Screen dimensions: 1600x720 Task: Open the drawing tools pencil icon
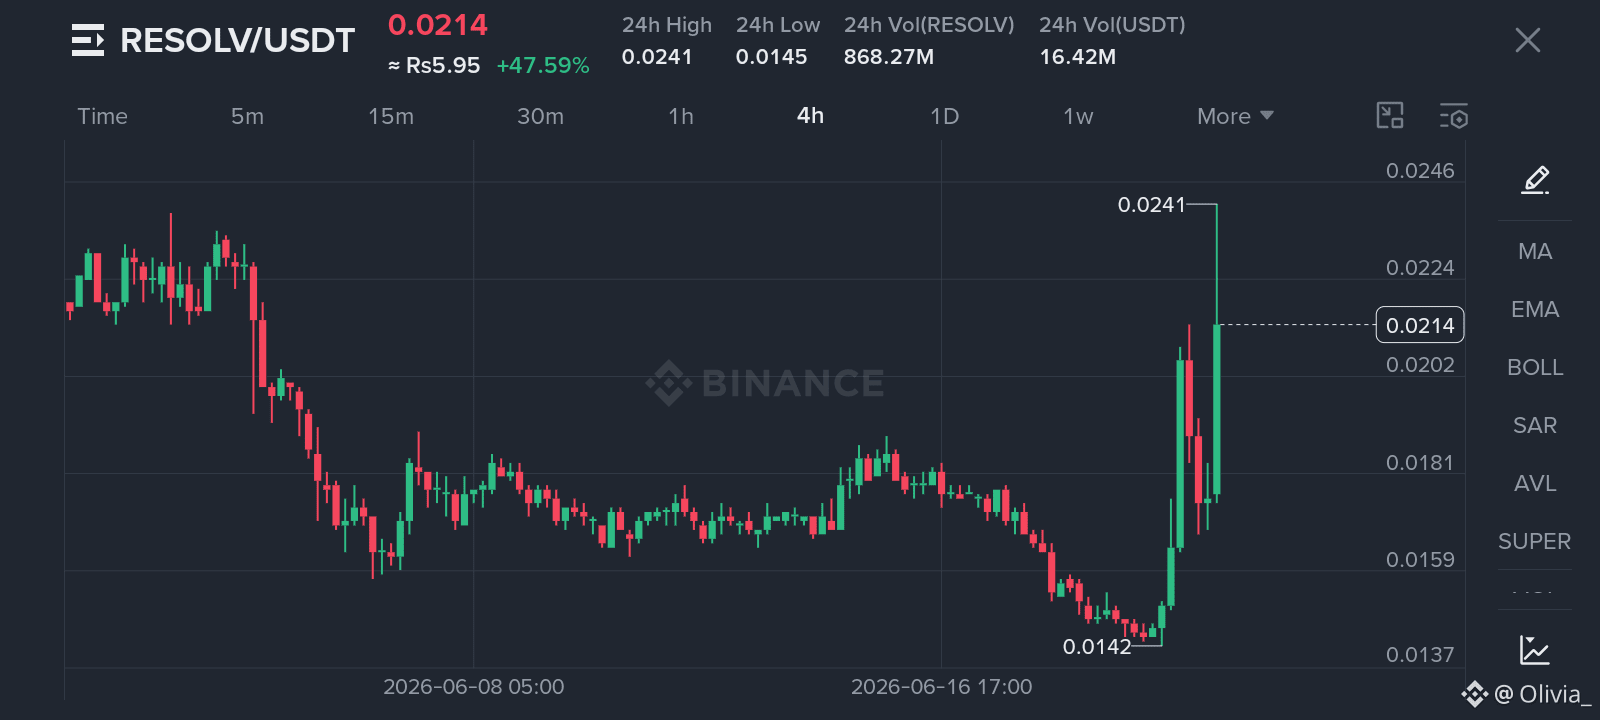[x=1535, y=180]
